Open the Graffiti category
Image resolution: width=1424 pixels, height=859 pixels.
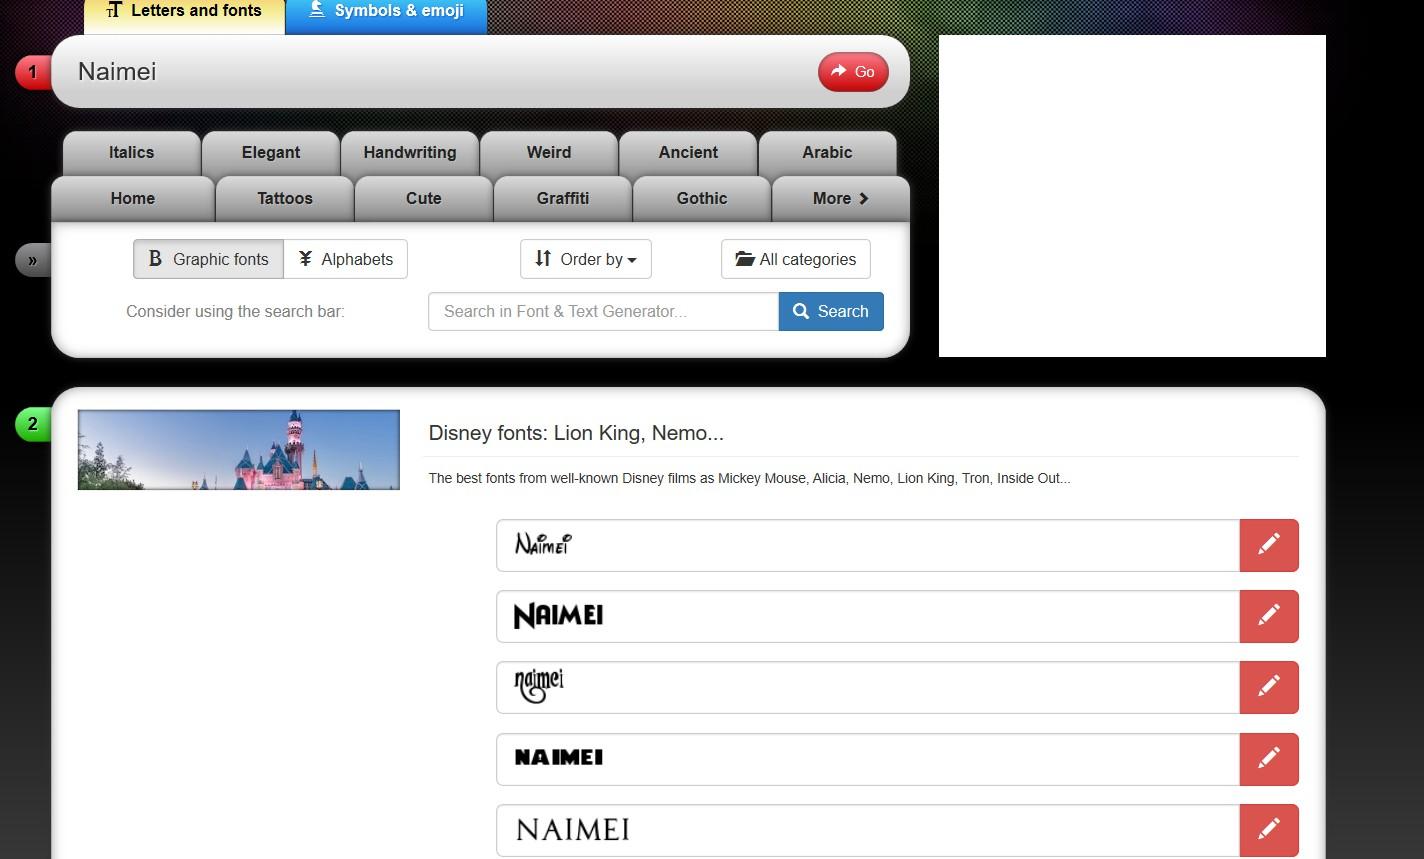coord(563,199)
